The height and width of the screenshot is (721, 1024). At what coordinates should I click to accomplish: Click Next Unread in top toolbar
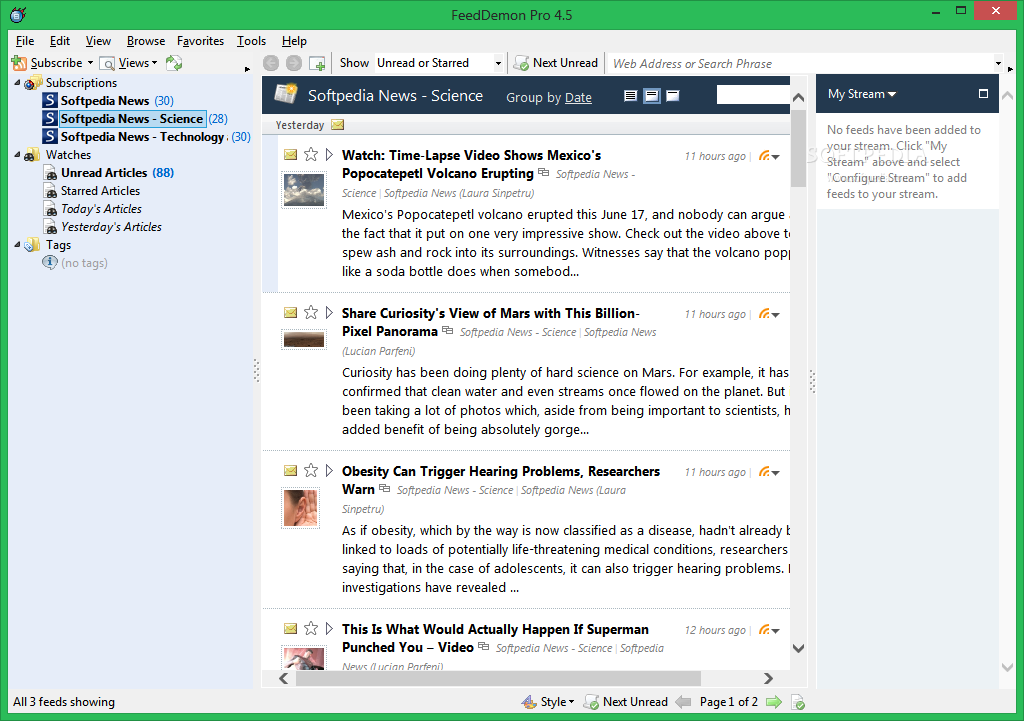556,63
